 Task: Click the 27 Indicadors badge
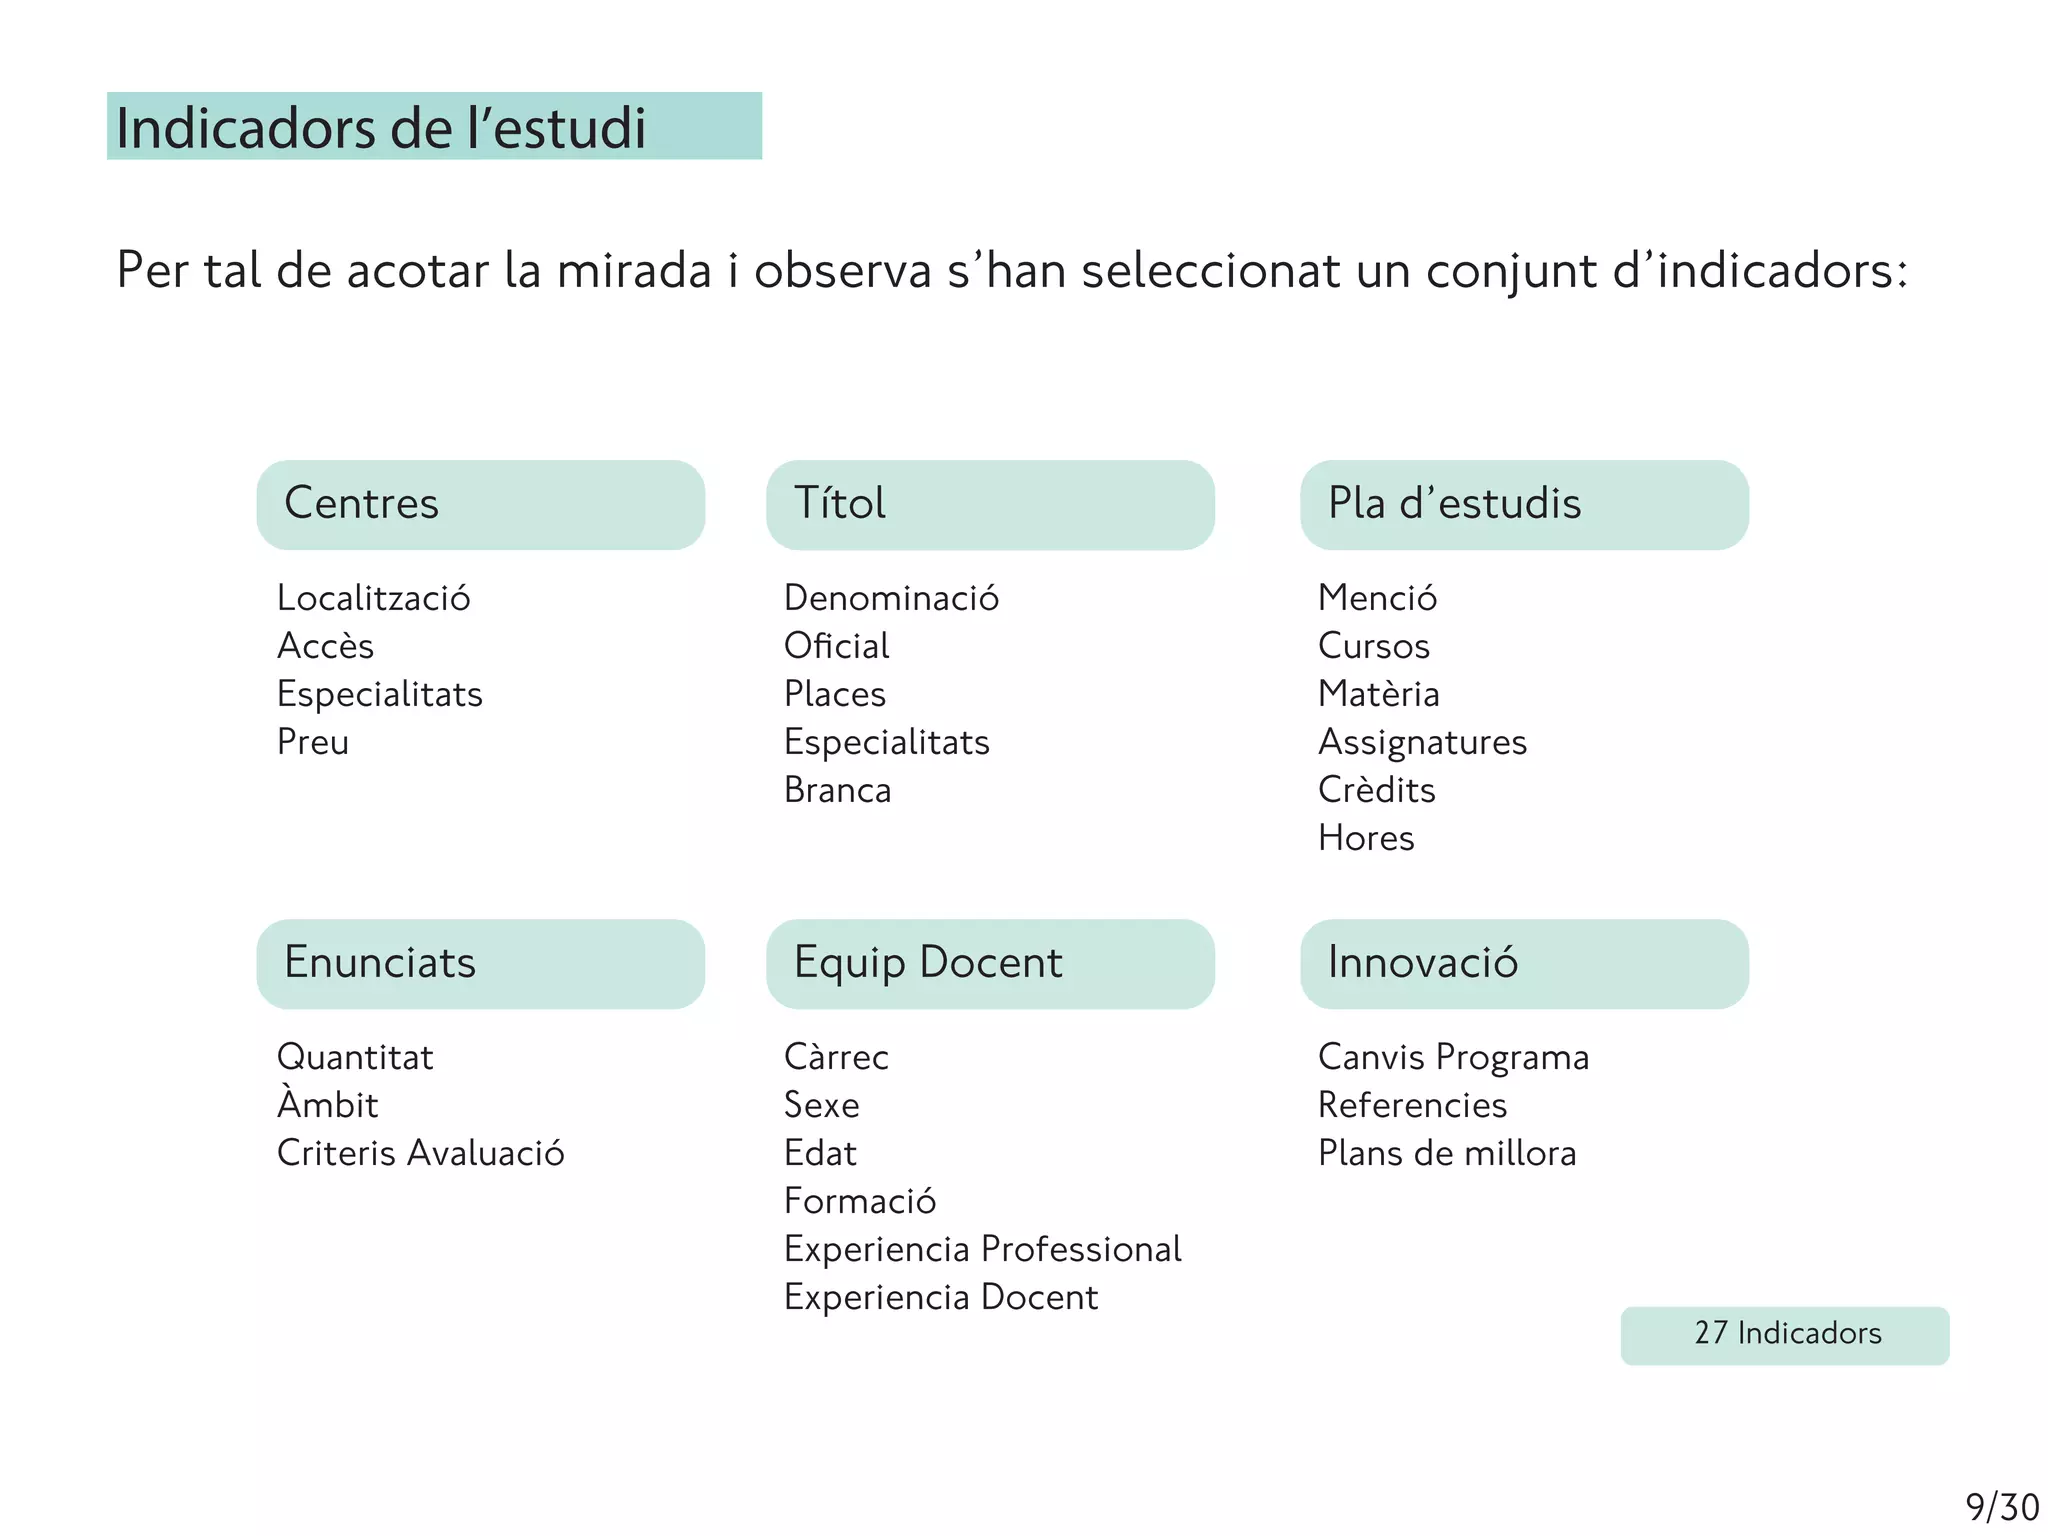pos(1785,1335)
